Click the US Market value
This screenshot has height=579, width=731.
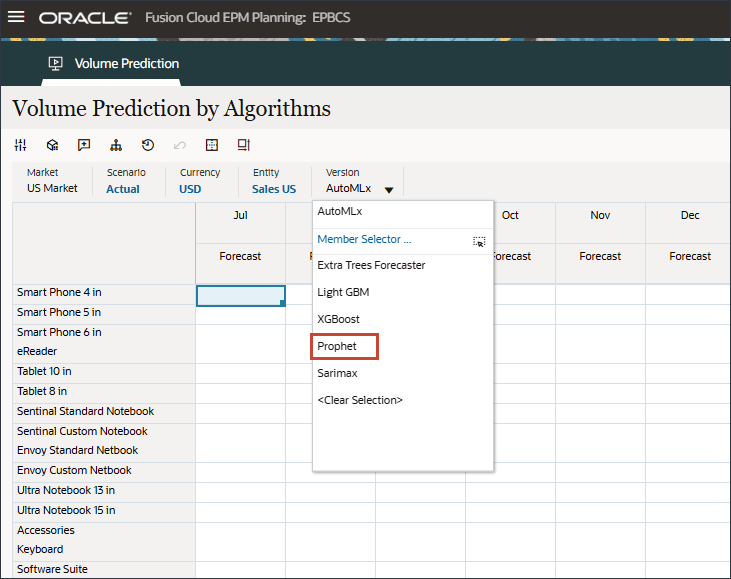(x=52, y=188)
